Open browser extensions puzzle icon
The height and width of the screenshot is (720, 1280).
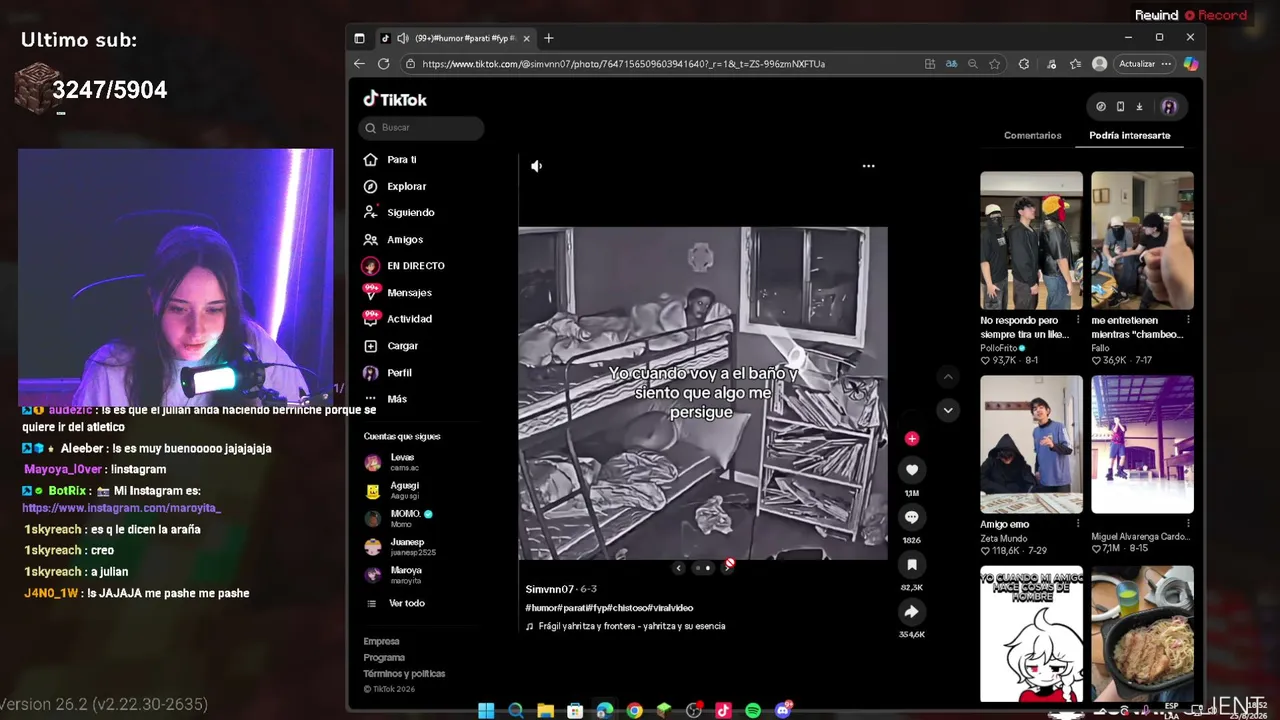coord(1023,64)
